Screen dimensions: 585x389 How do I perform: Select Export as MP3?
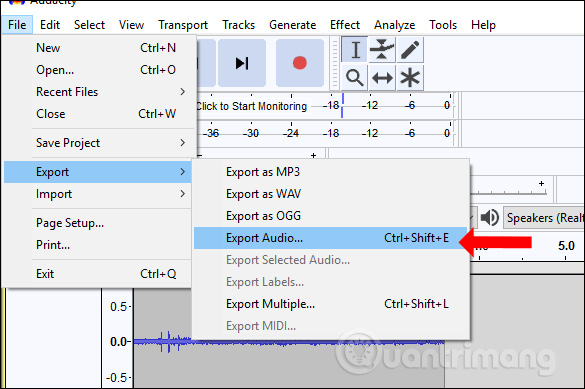click(x=331, y=172)
